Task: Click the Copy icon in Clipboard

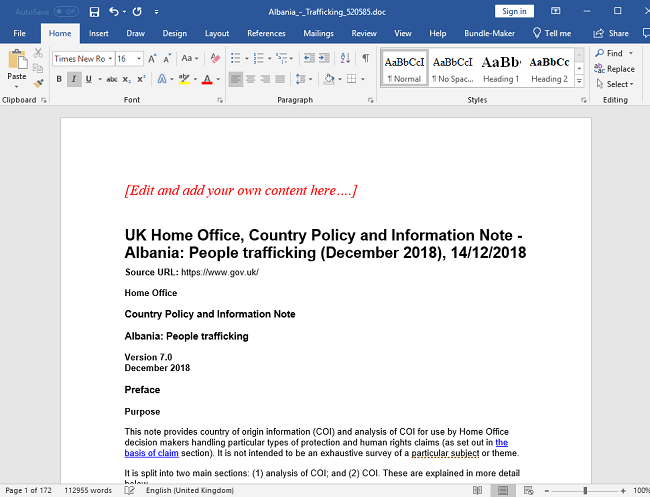Action: (x=38, y=68)
